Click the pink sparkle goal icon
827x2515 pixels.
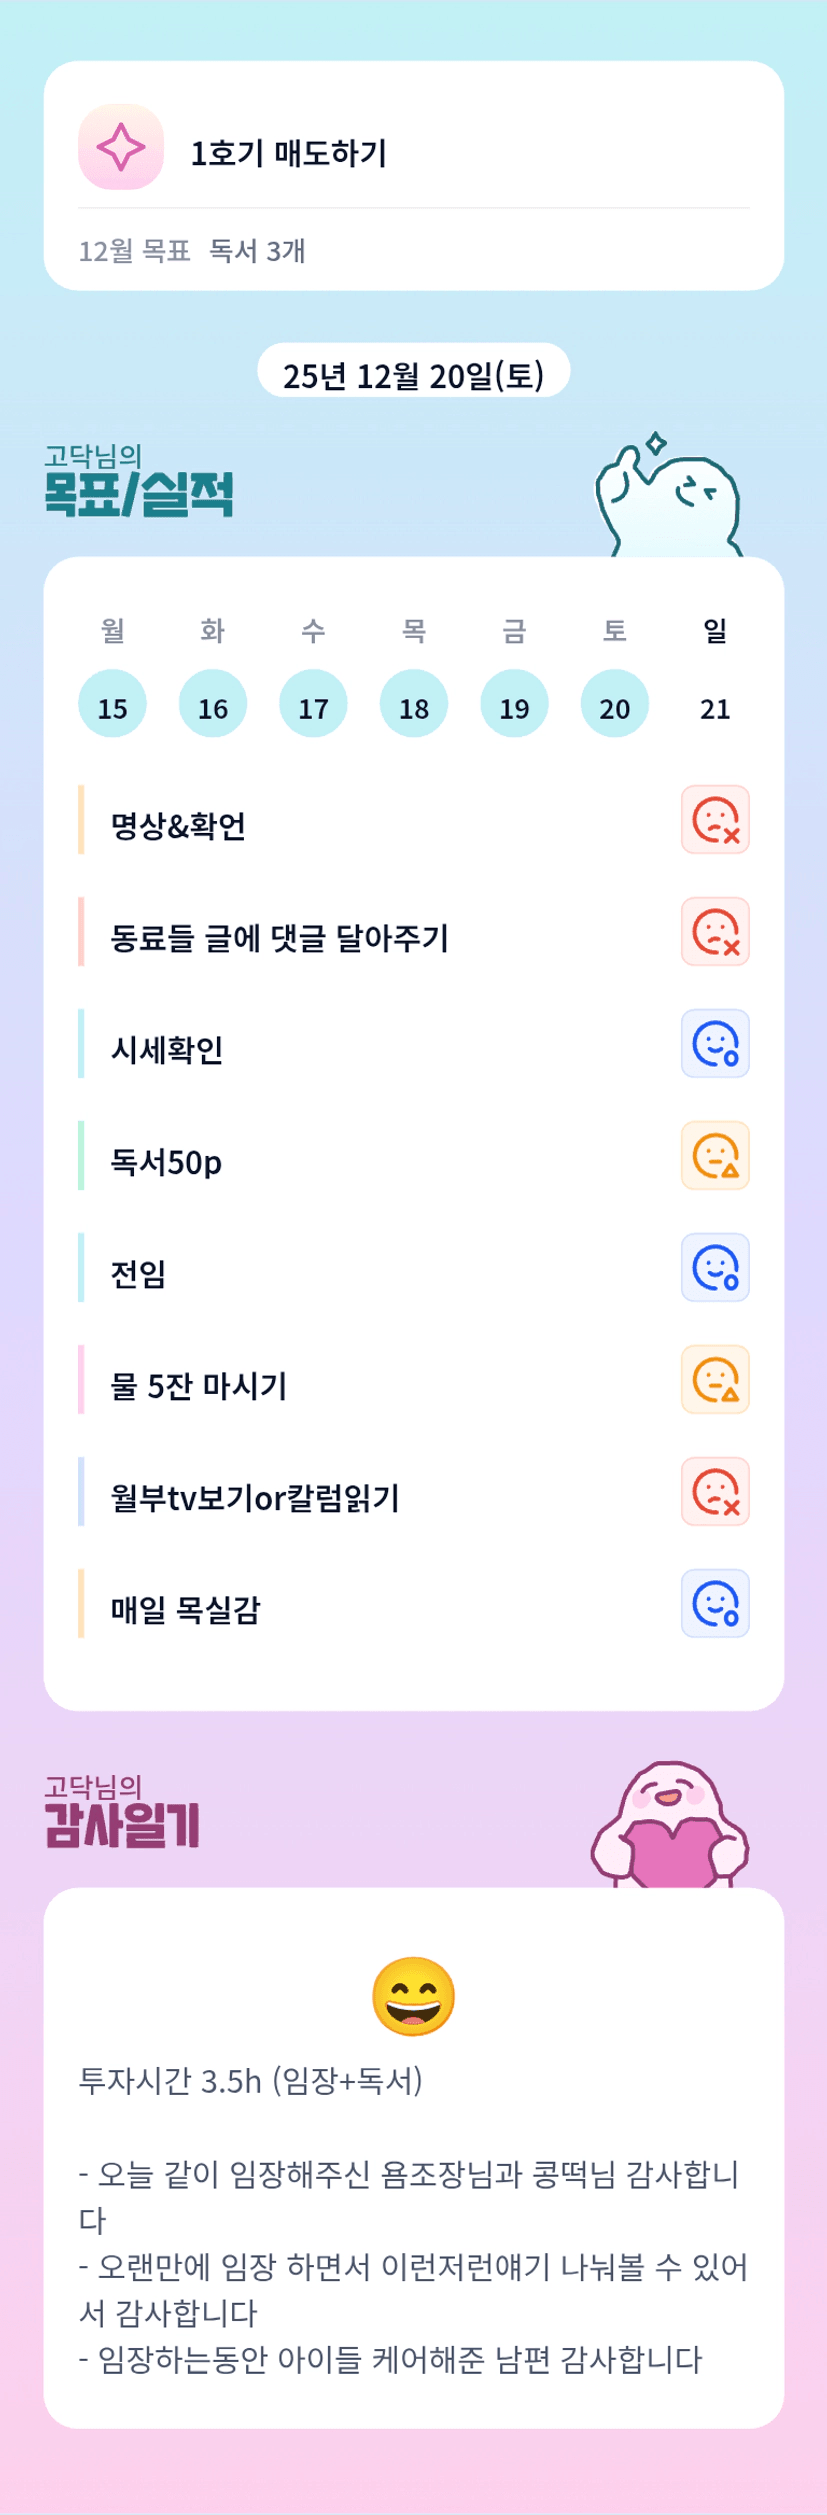pyautogui.click(x=121, y=147)
